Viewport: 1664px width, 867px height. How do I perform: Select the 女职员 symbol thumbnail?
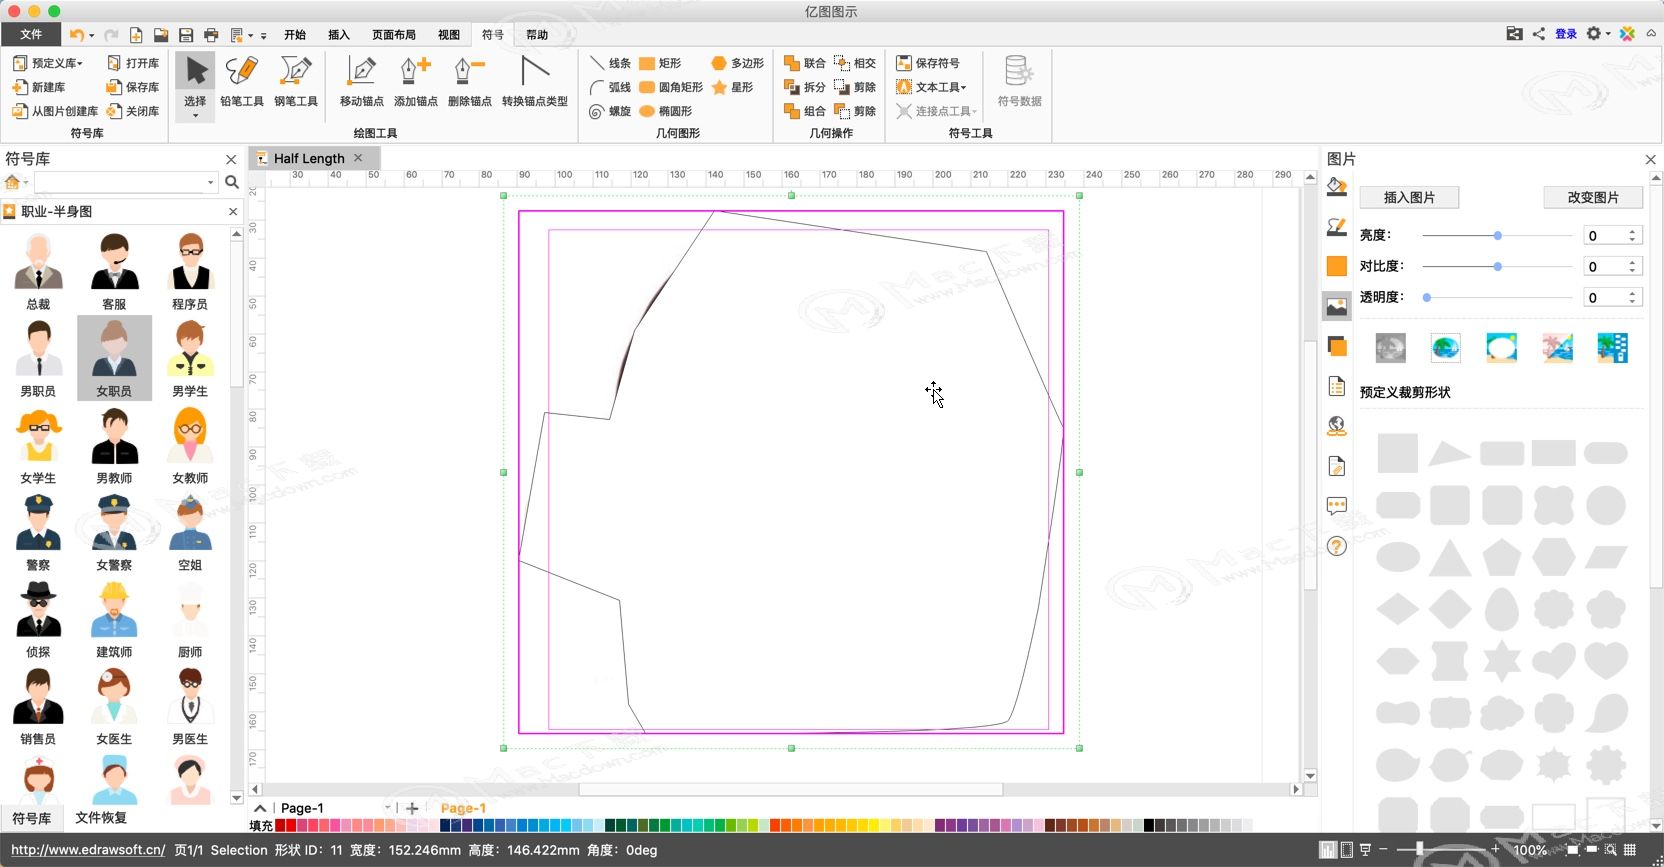point(114,358)
